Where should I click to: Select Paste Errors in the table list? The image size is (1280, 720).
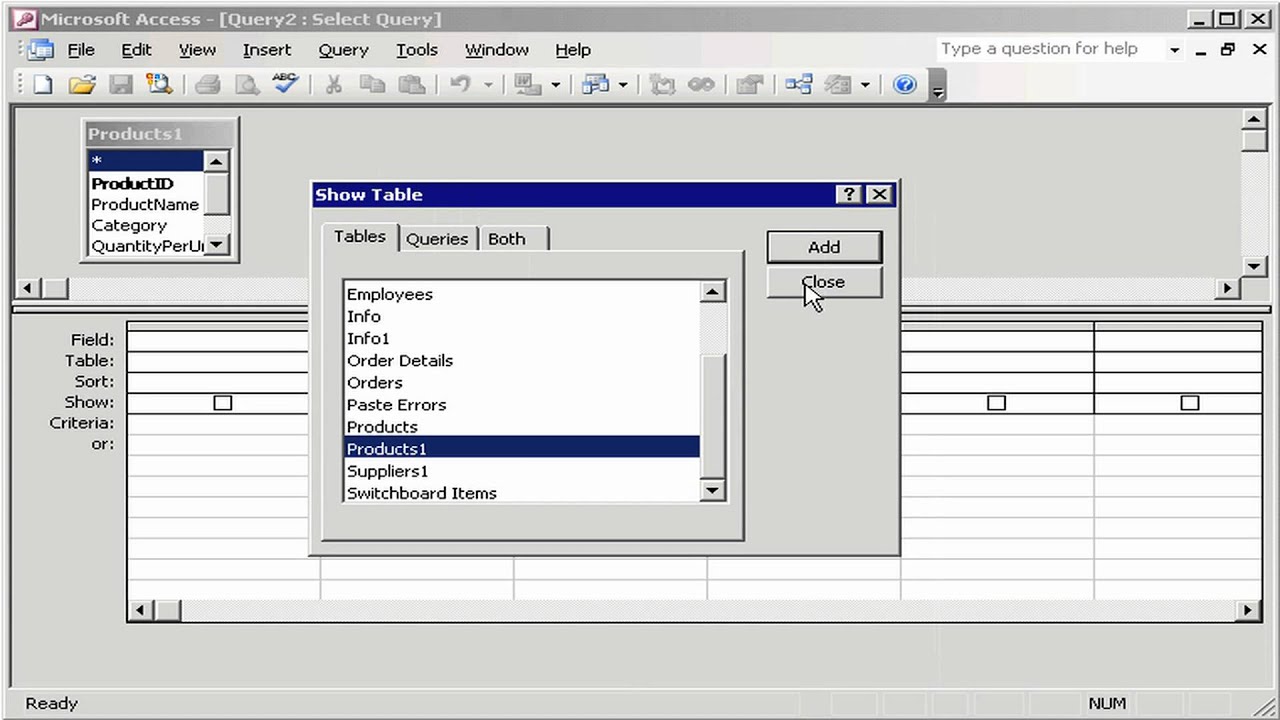click(x=521, y=404)
